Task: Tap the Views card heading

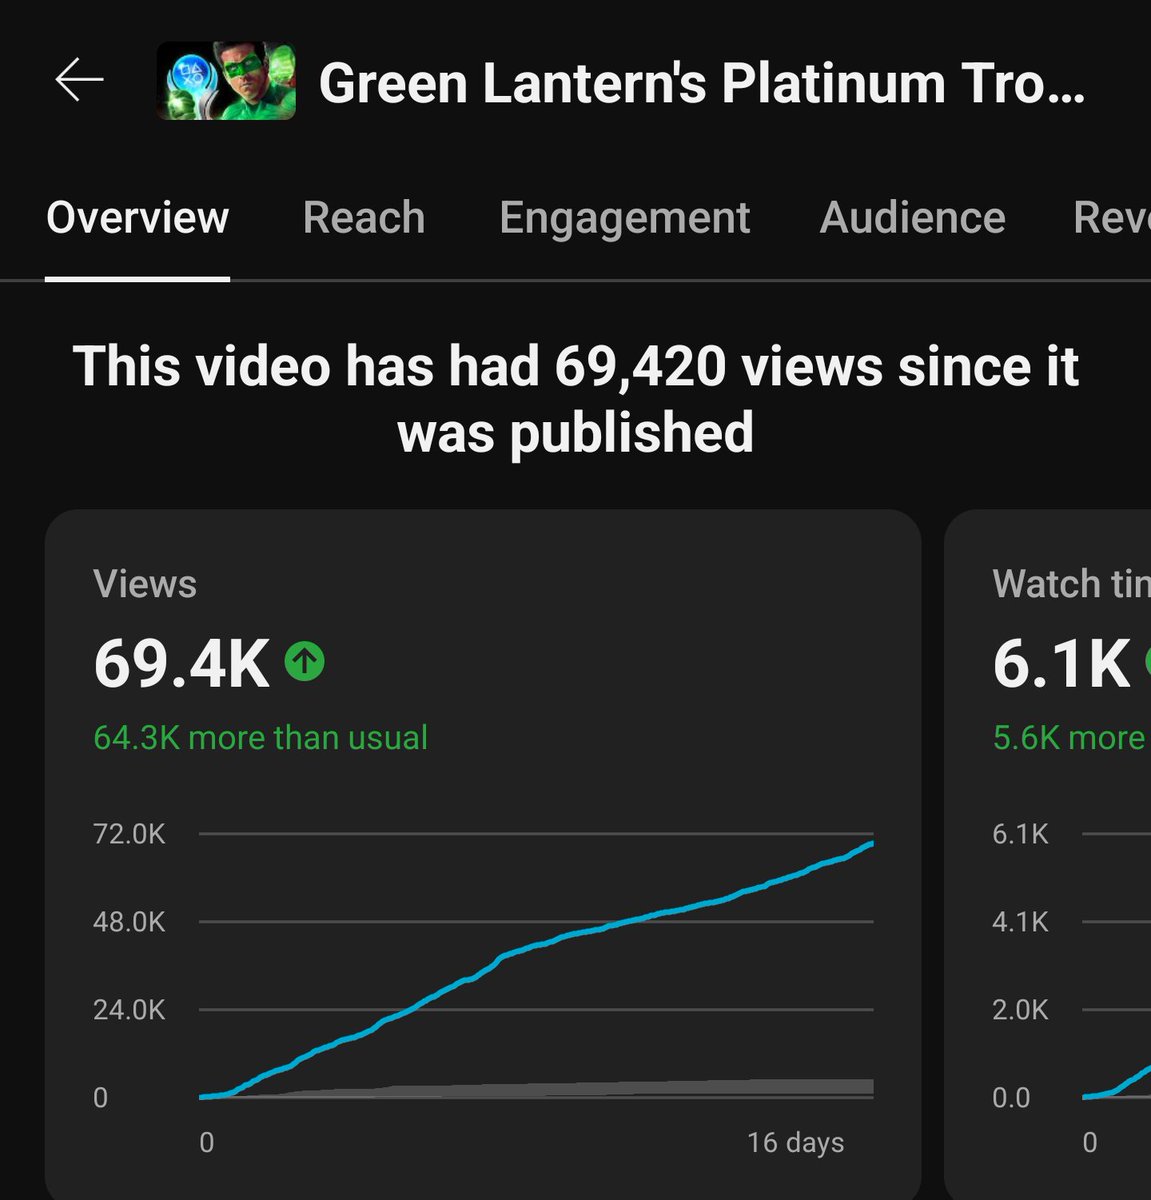Action: click(x=145, y=584)
